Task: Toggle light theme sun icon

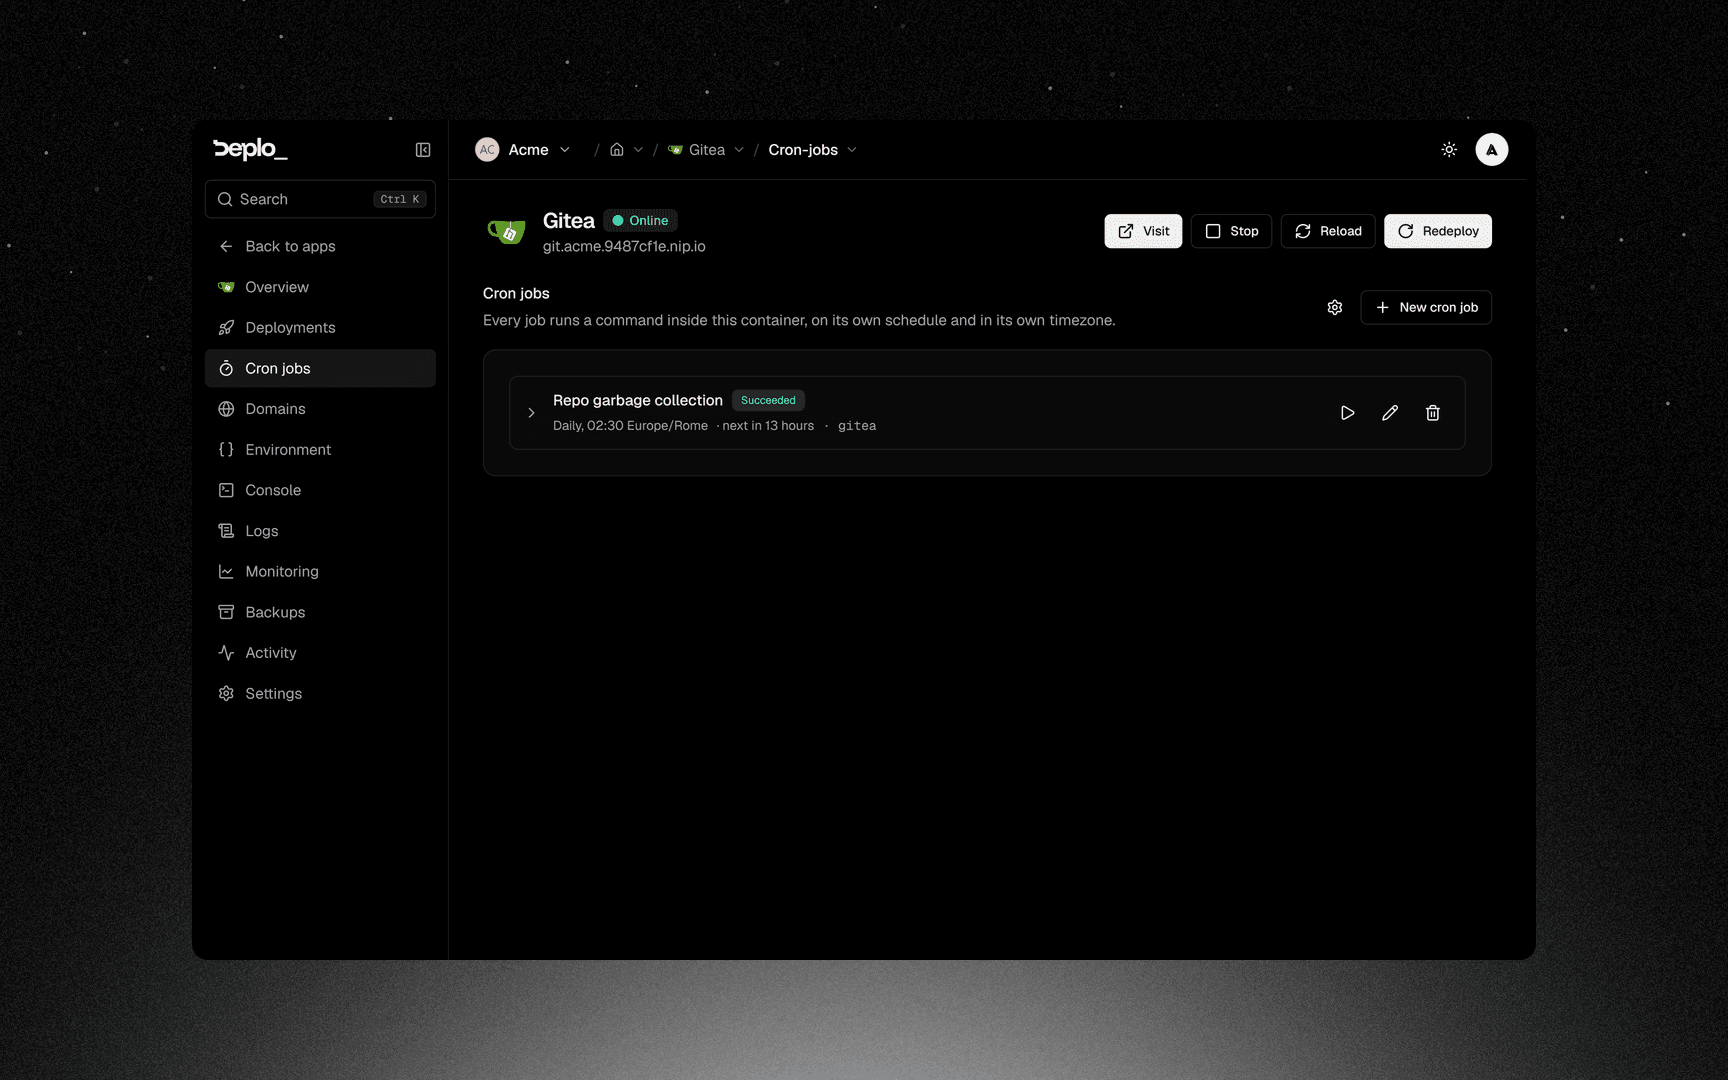Action: click(x=1449, y=150)
